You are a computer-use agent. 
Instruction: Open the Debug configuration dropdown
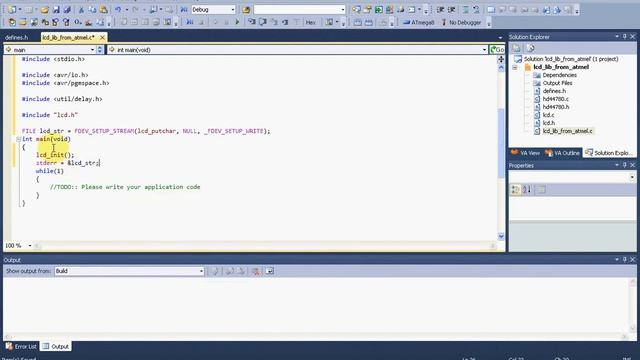coord(233,9)
